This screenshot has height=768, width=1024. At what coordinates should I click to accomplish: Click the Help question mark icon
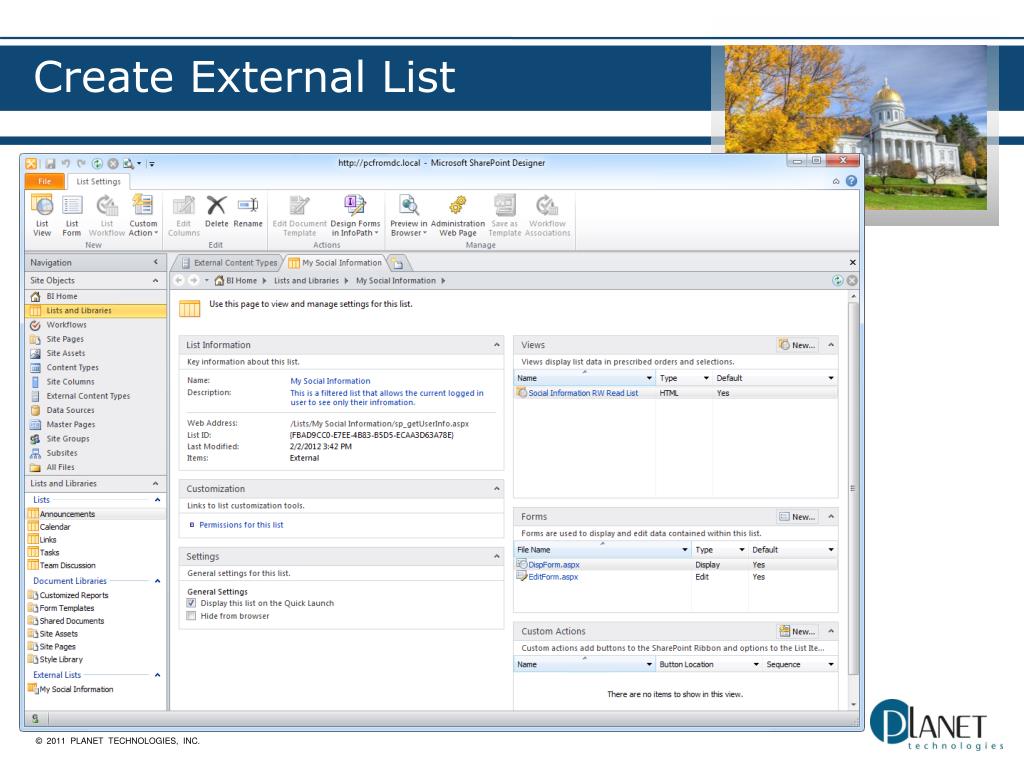tap(851, 181)
